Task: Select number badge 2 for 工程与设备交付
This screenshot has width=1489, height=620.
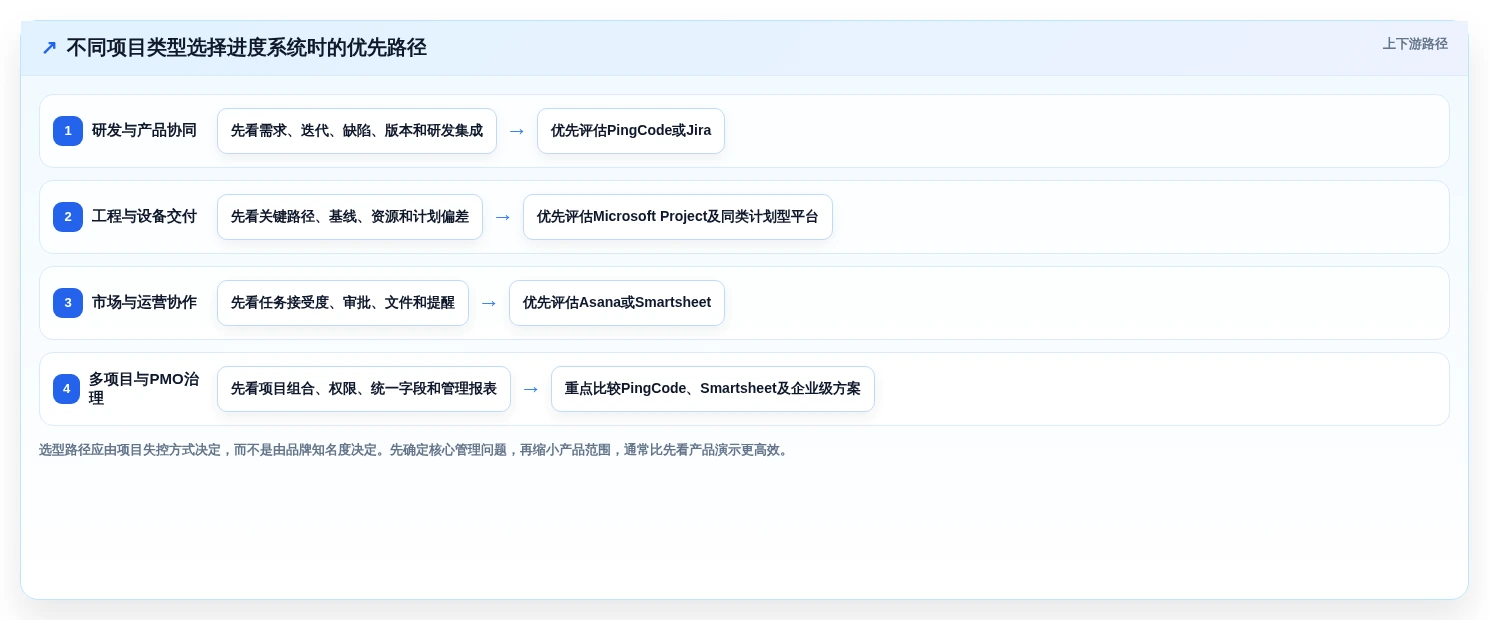Action: 68,217
